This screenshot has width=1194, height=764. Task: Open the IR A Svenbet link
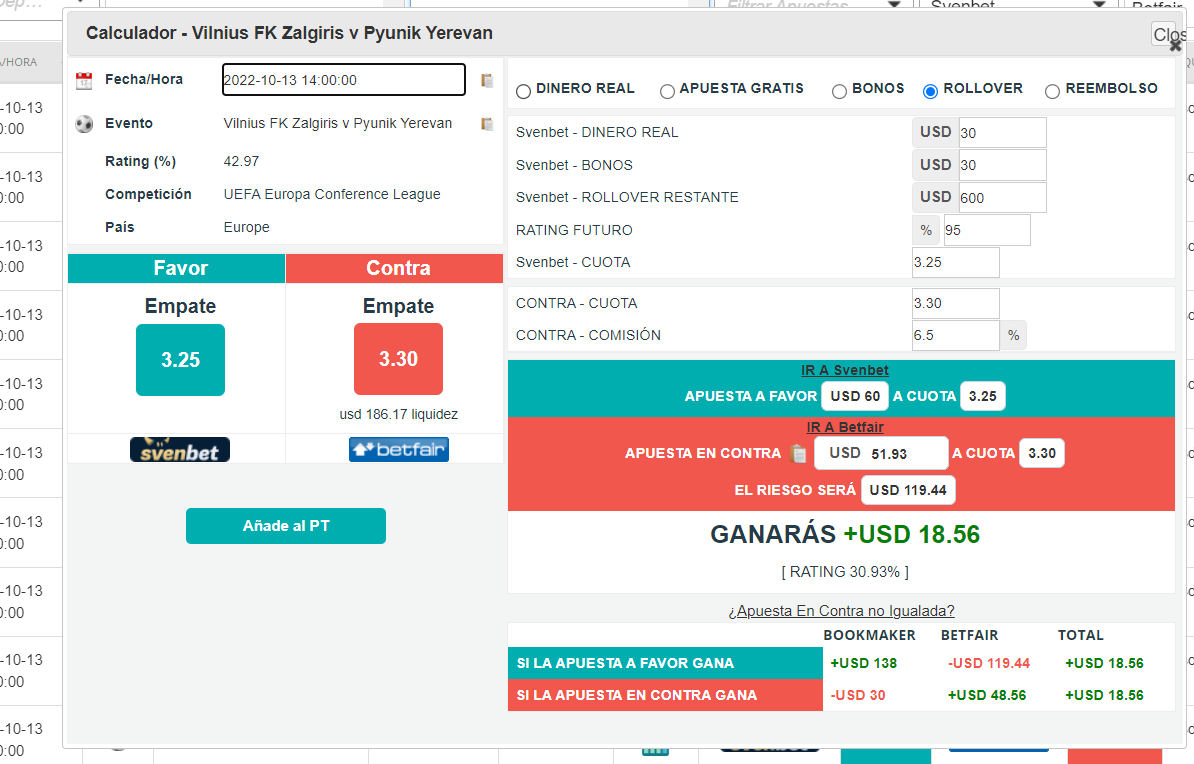[844, 370]
